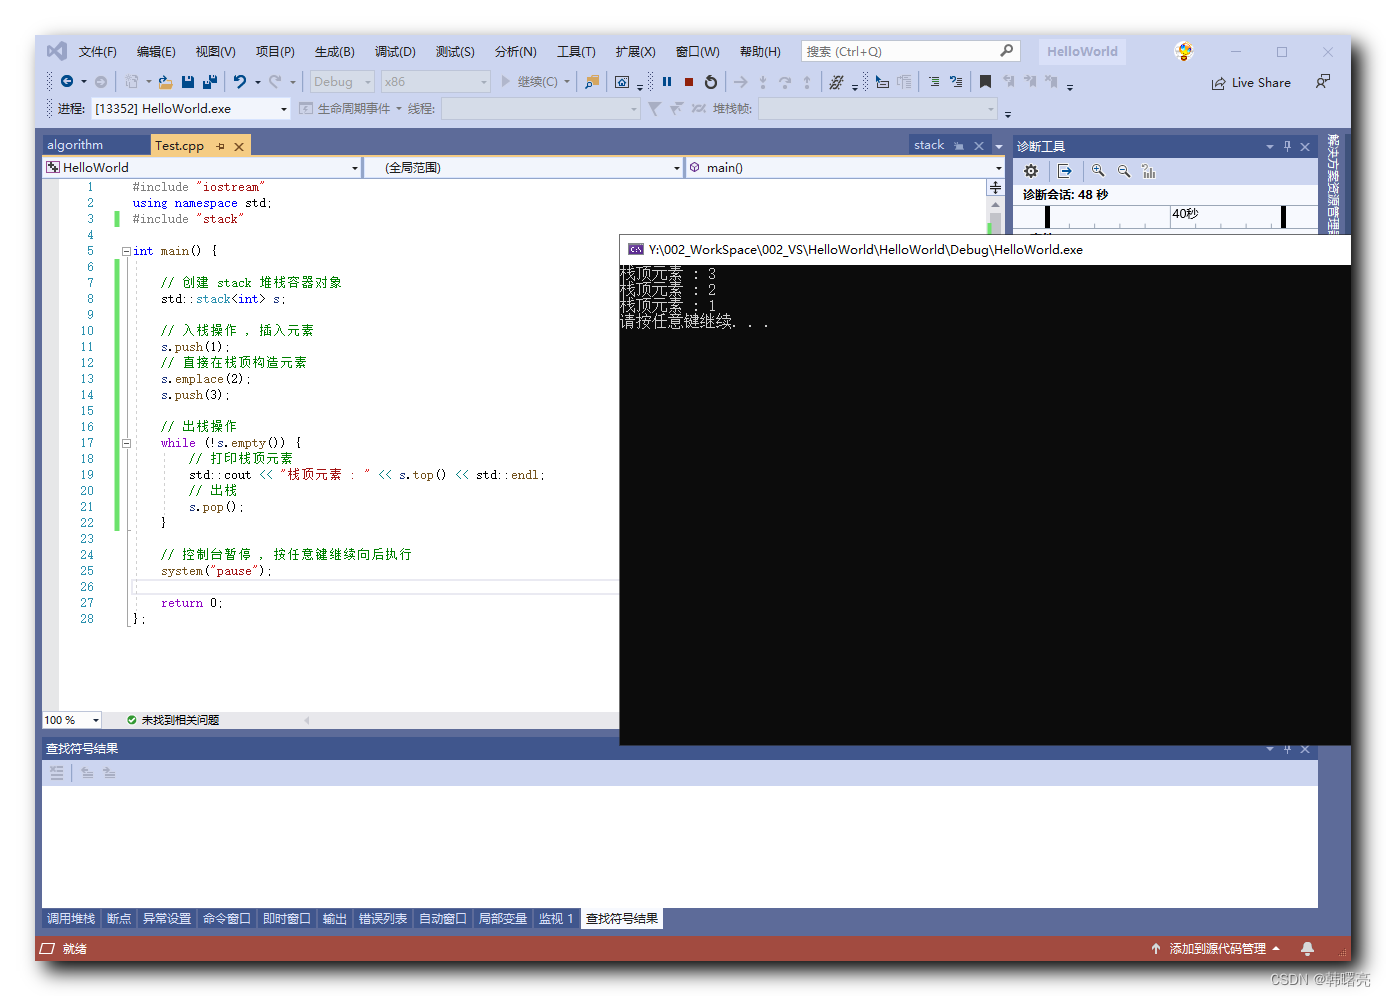Screen dimensions: 1386x996
Task: Open the 编辑(E) menu
Action: coord(156,51)
